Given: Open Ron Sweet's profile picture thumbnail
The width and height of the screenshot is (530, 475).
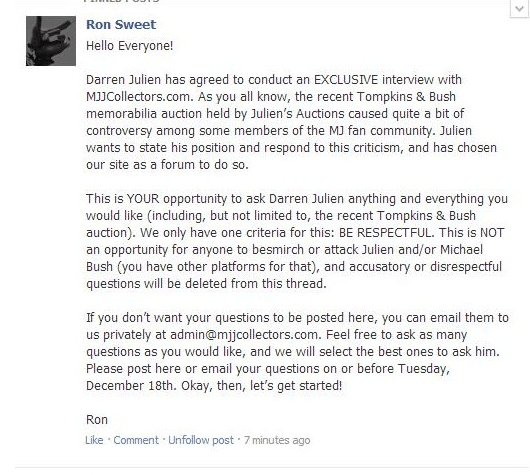Looking at the screenshot, I should (x=51, y=41).
